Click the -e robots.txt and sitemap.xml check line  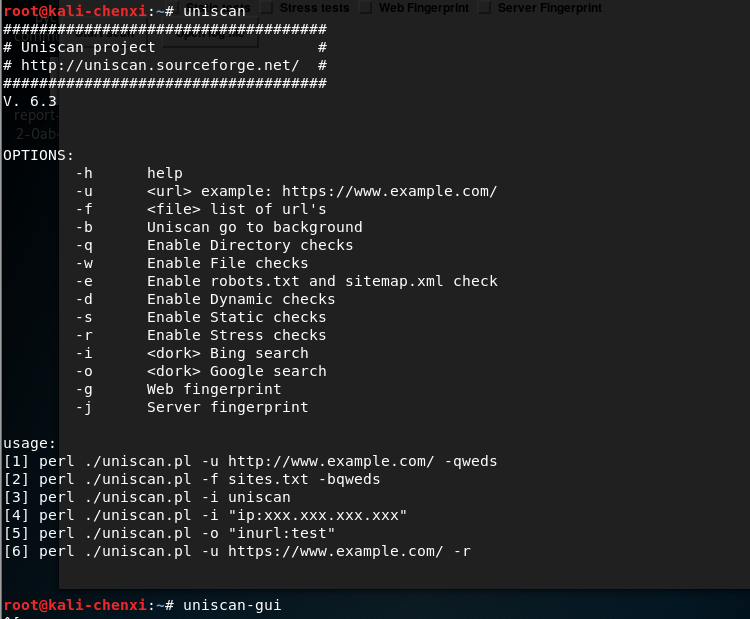[x=285, y=281]
